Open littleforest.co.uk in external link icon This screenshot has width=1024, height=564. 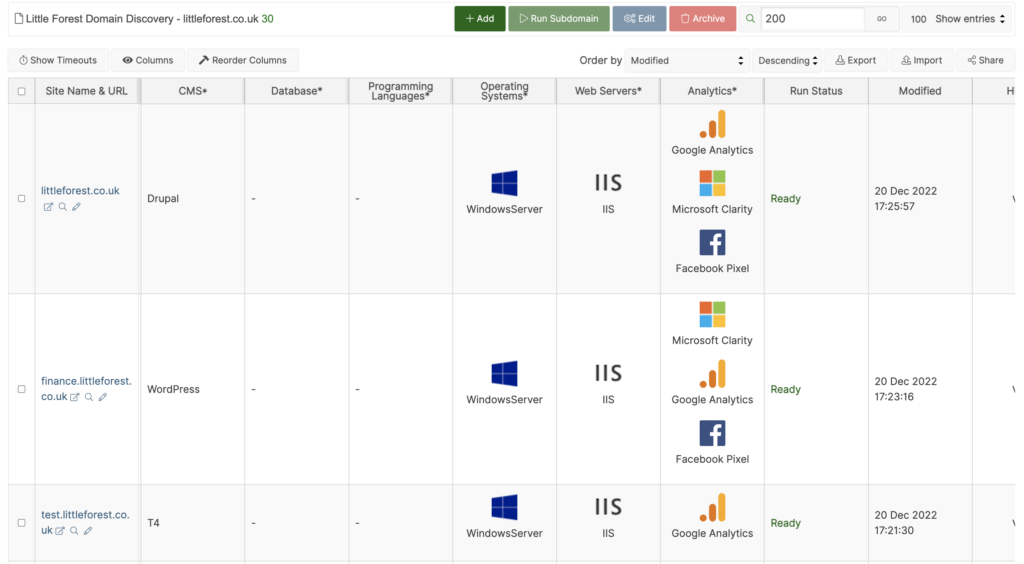tap(48, 207)
